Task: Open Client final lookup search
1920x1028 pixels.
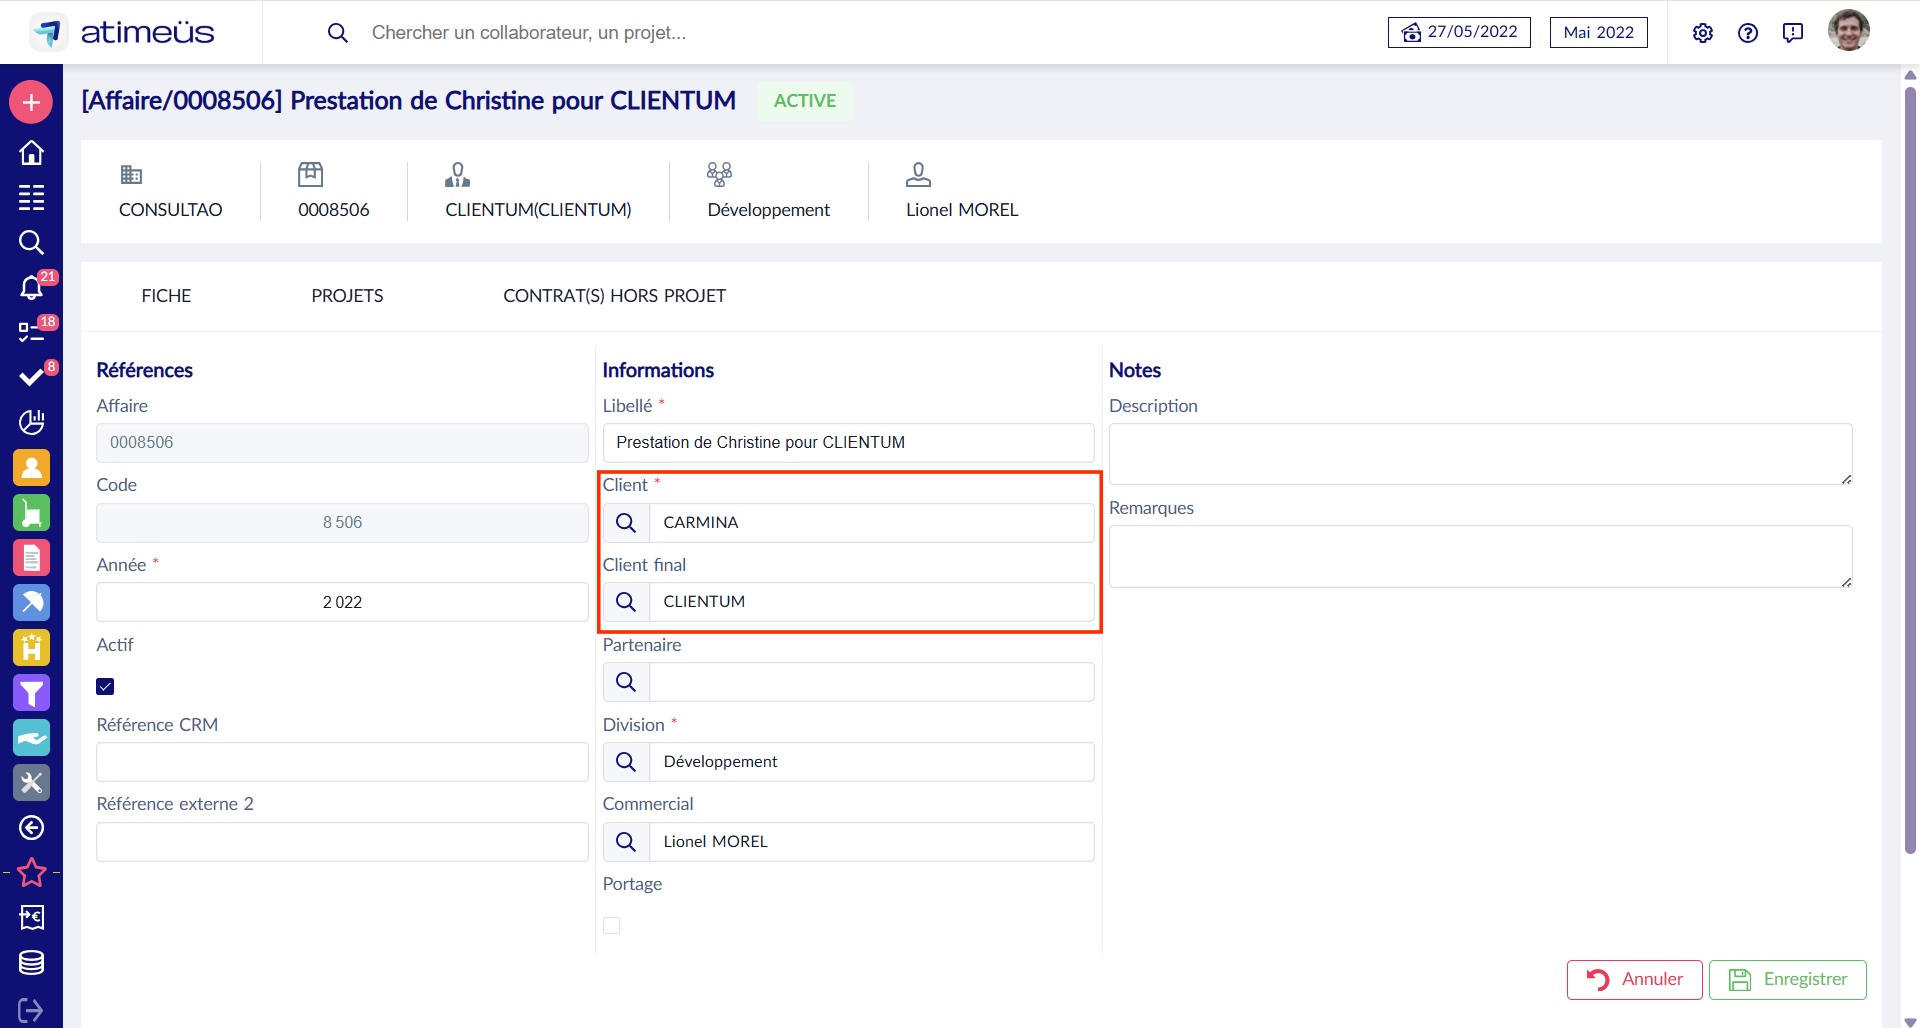Action: pos(626,602)
